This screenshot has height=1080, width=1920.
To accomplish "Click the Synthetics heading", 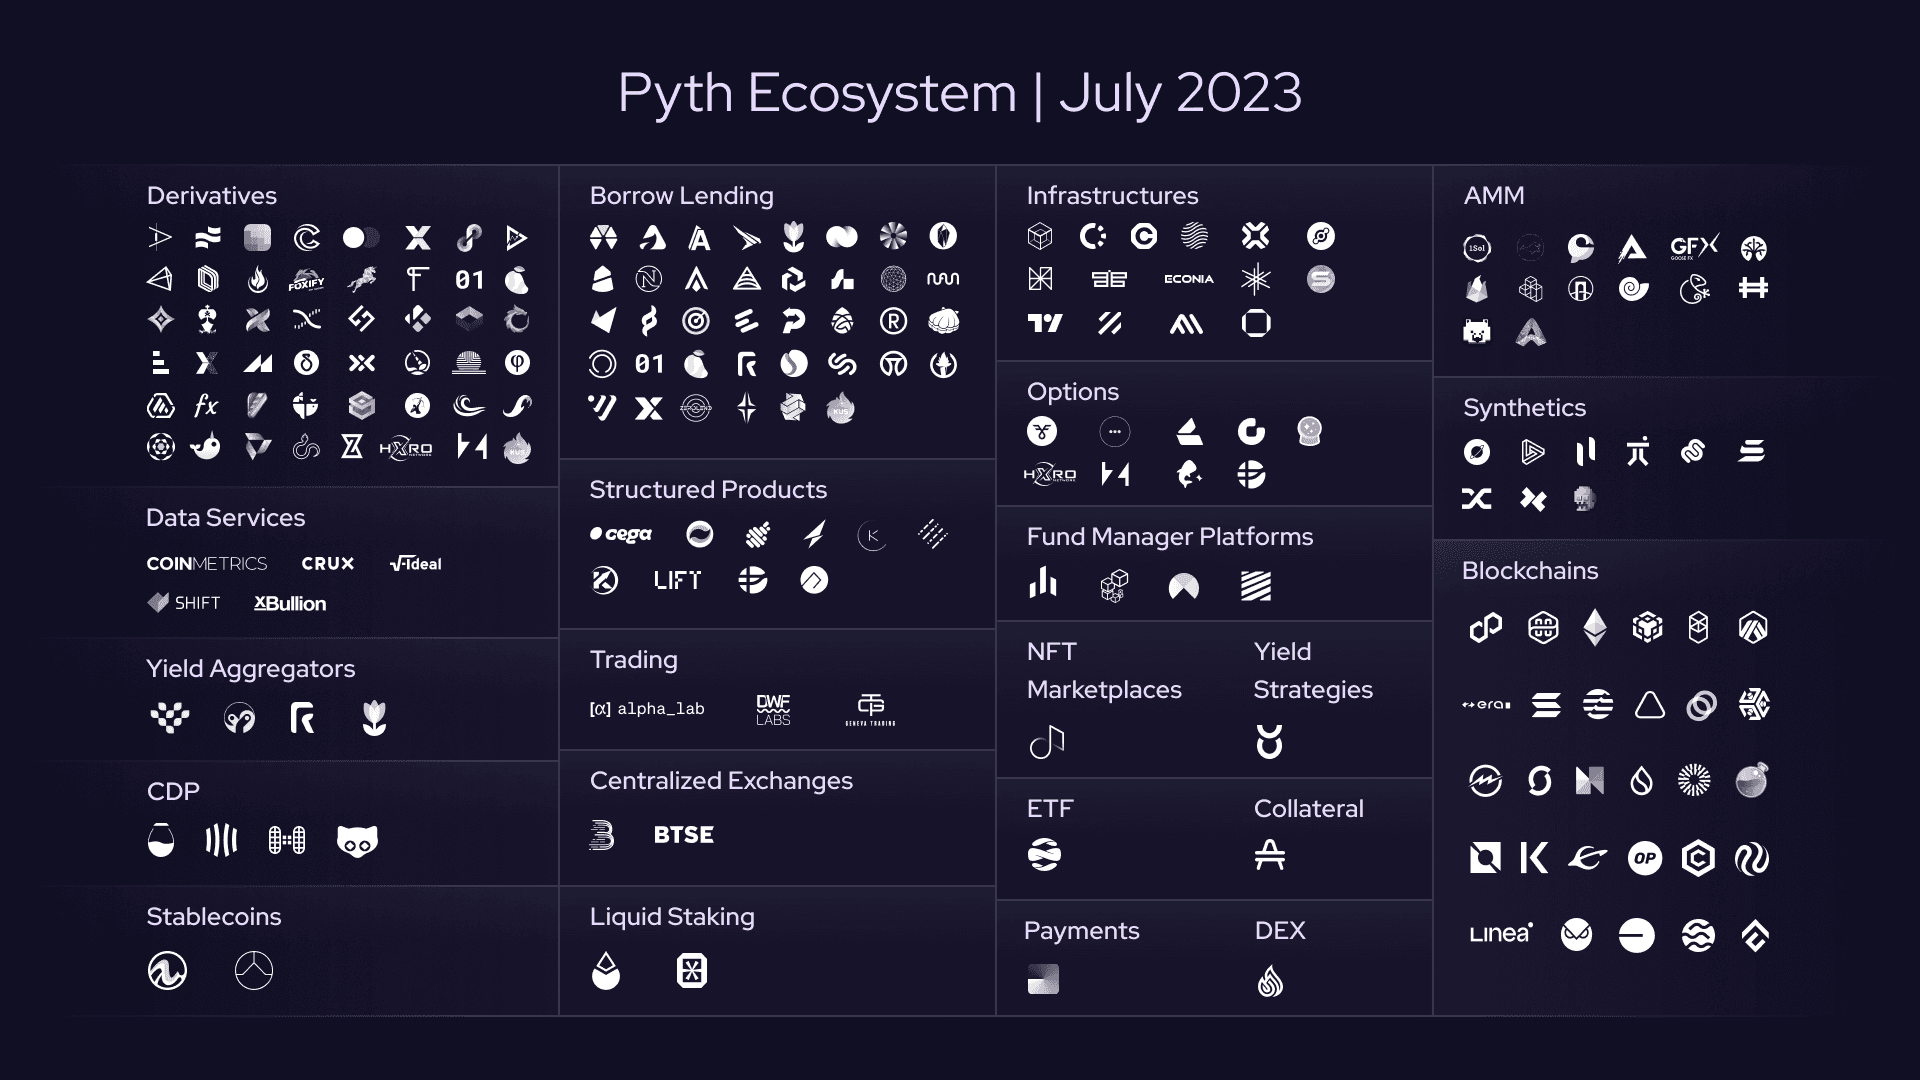I will (1525, 408).
